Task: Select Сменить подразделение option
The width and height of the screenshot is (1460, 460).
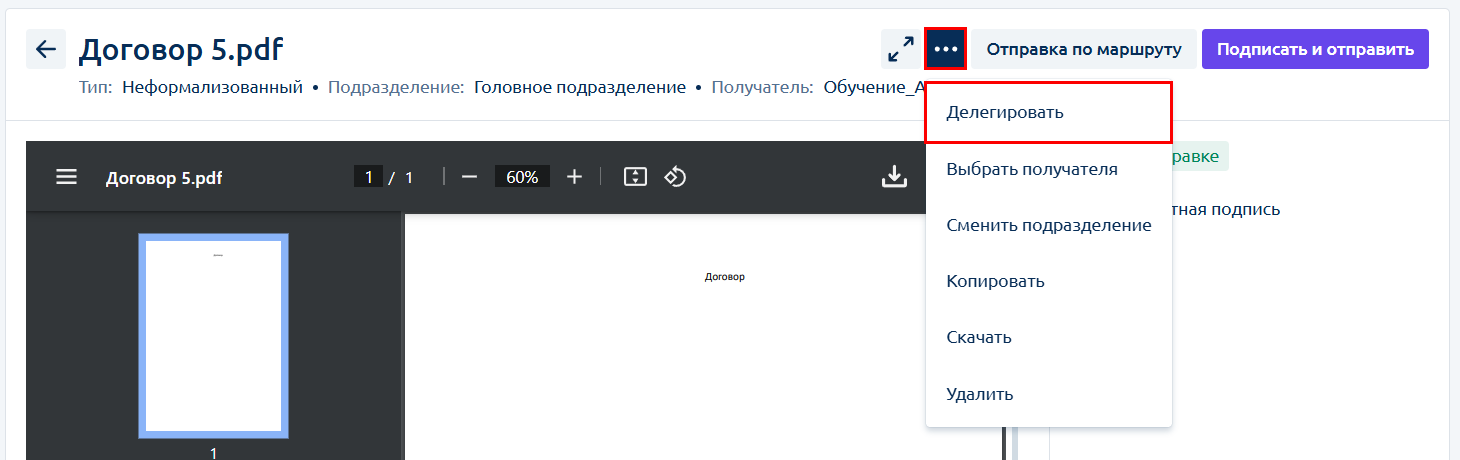Action: pos(1048,225)
